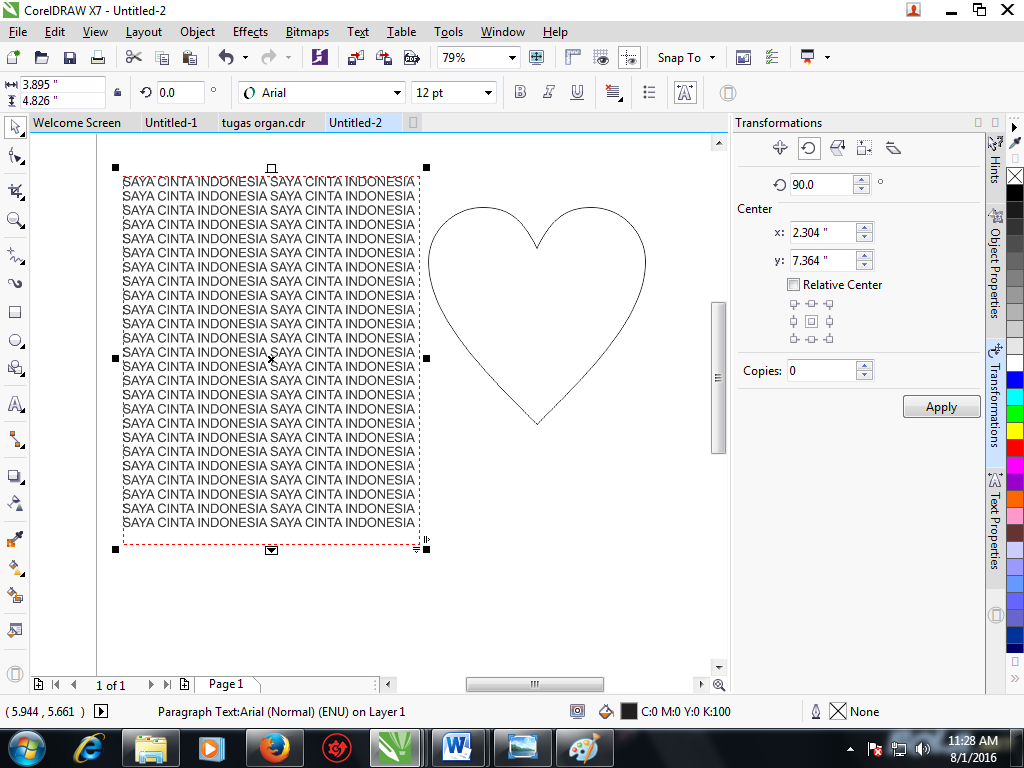
Task: Open the Bitmaps menu
Action: [x=307, y=31]
